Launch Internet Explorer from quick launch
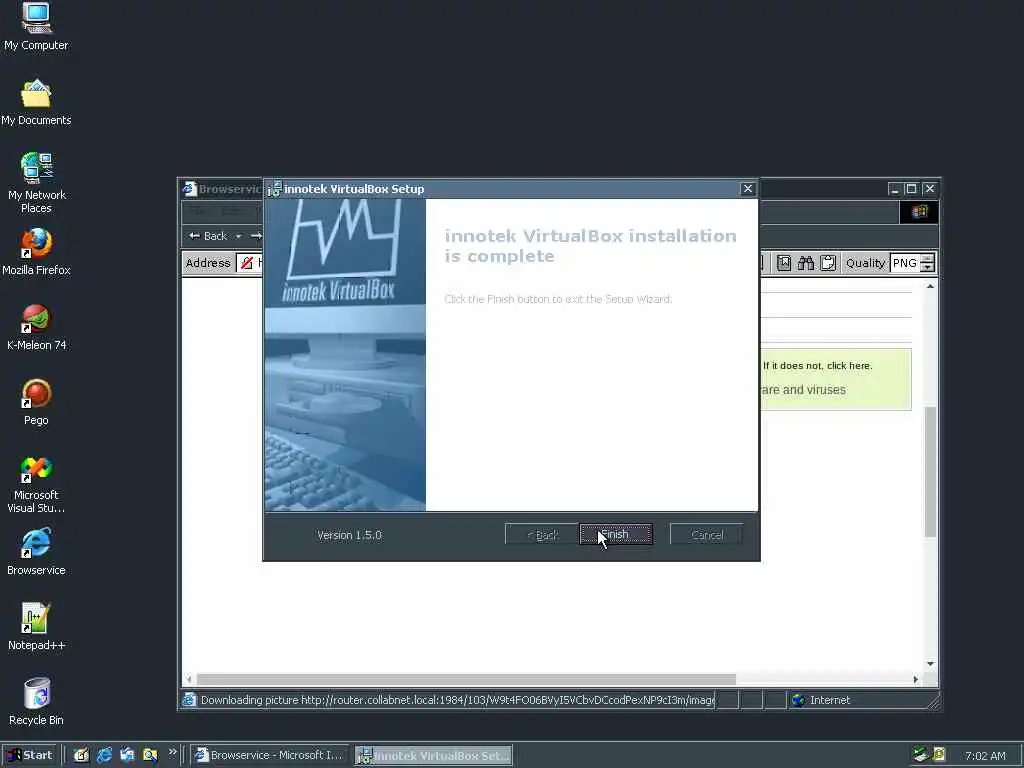The image size is (1024, 768). coord(104,755)
